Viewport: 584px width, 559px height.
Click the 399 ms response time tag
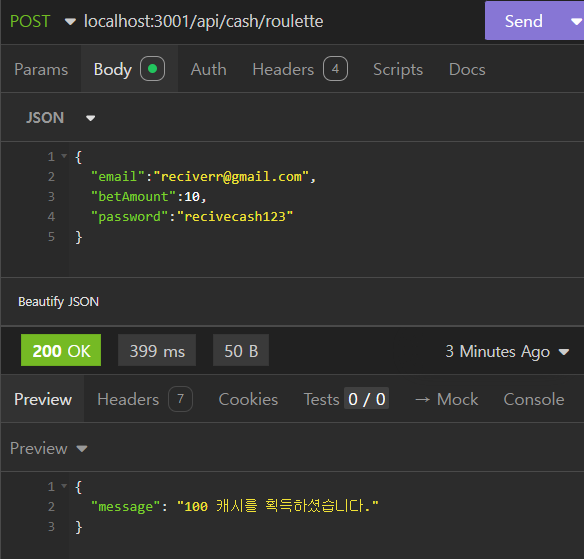(157, 350)
